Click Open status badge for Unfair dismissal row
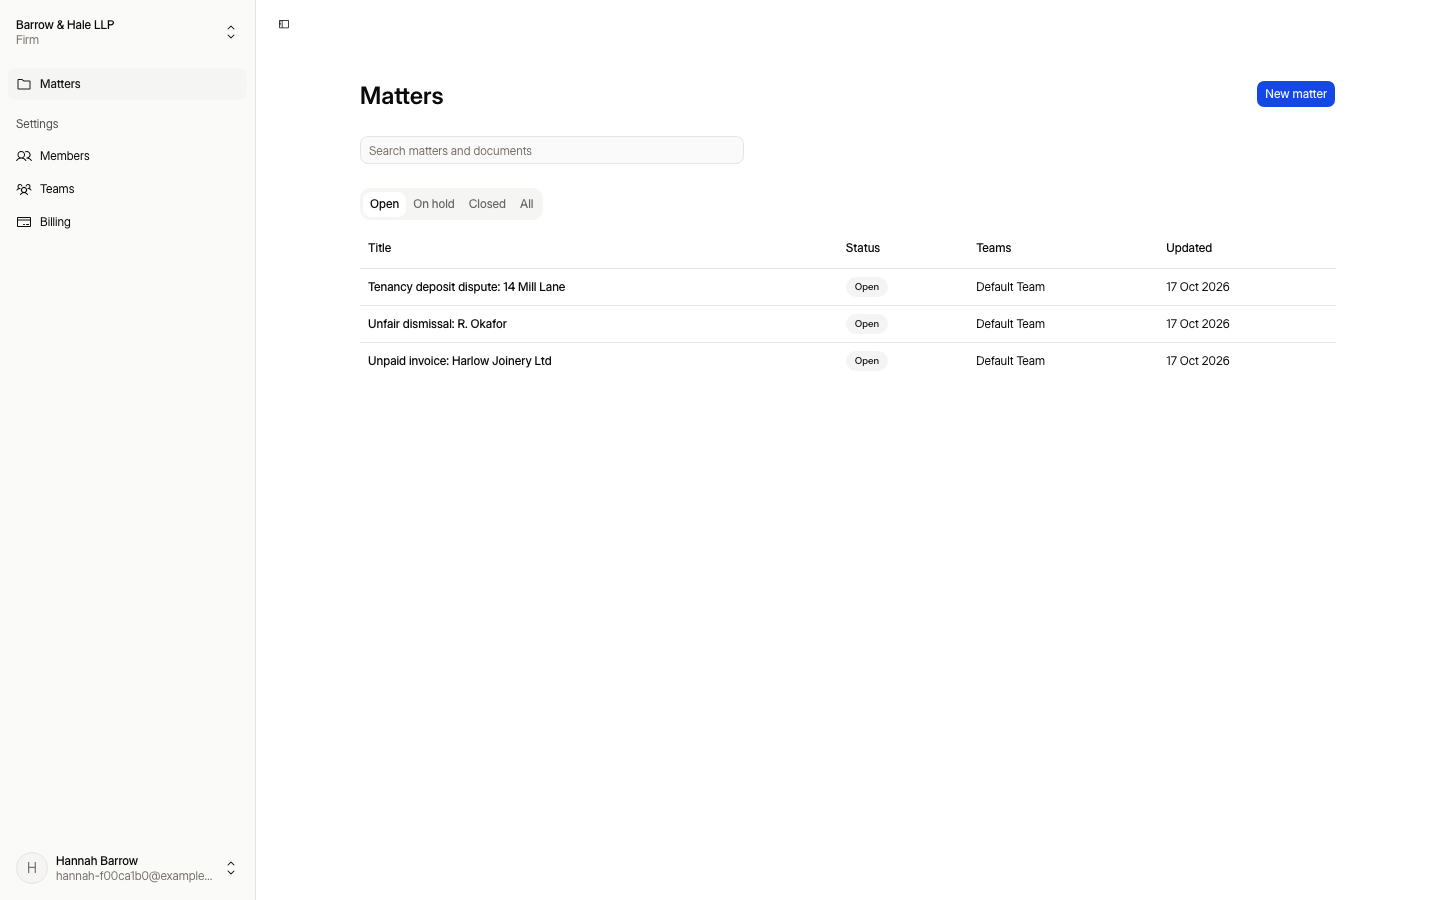 coord(867,324)
